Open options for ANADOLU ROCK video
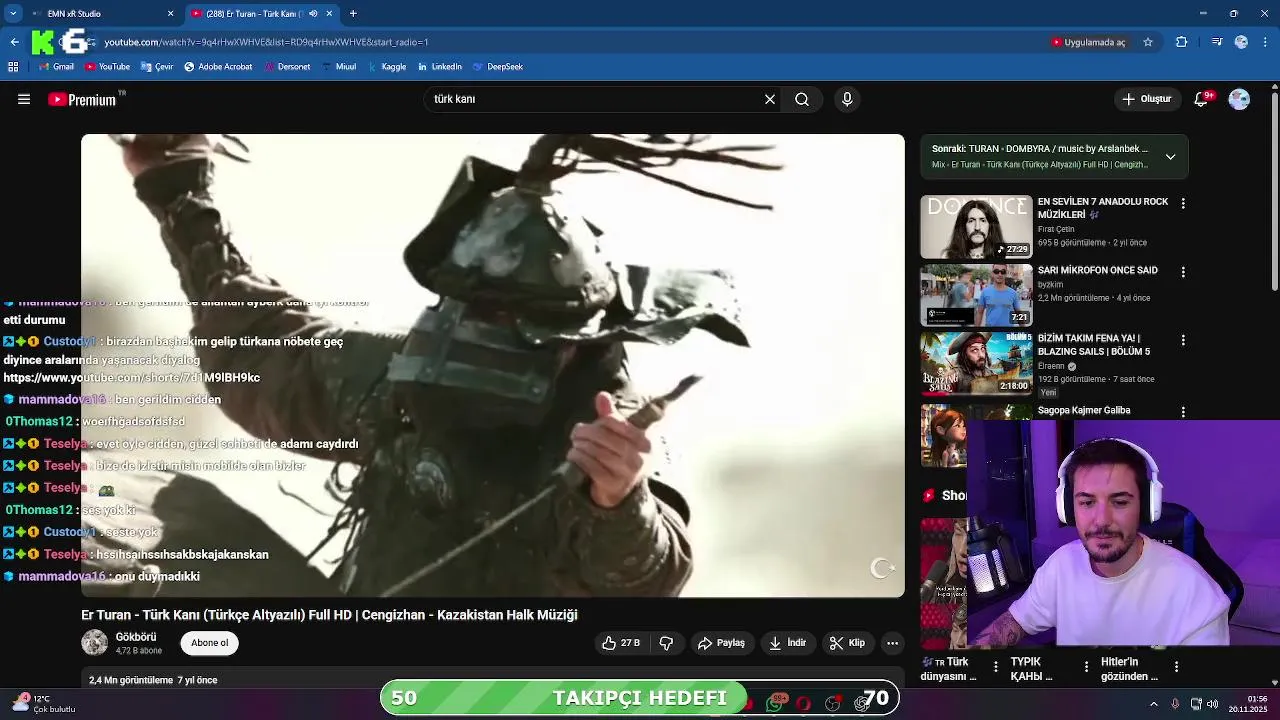Screen dimensions: 1280x720 pos(1183,203)
